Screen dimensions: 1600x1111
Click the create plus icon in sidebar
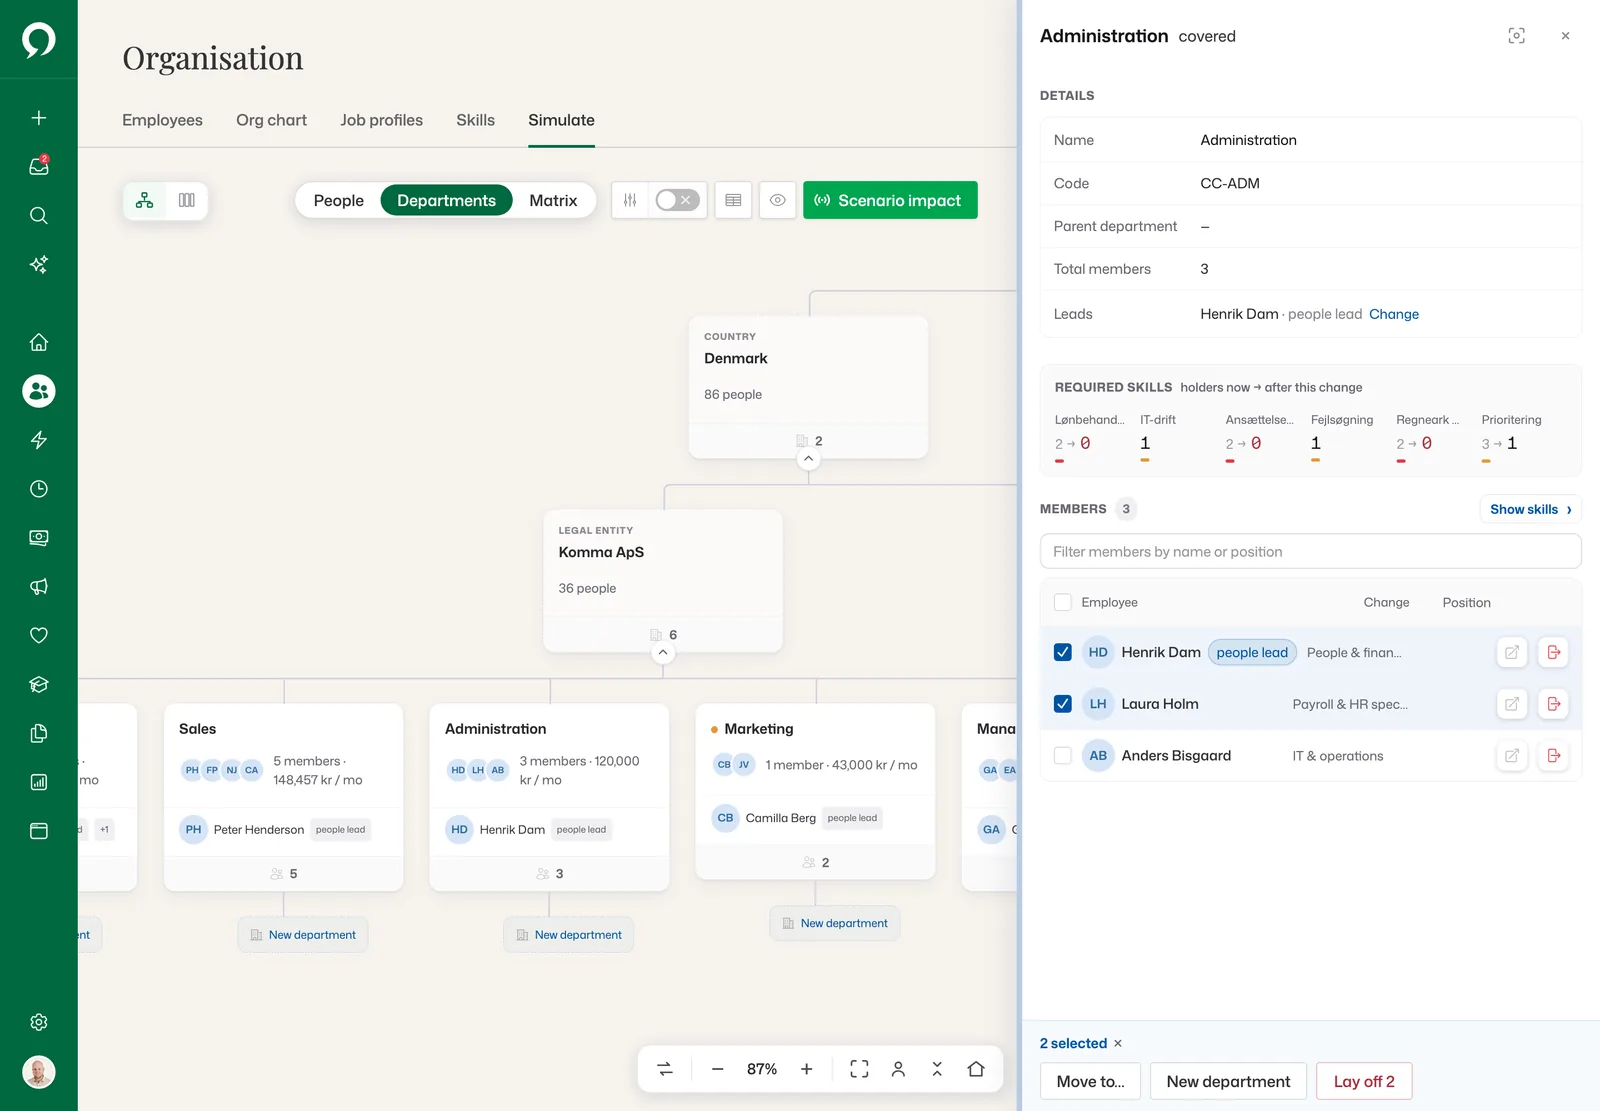pos(39,118)
